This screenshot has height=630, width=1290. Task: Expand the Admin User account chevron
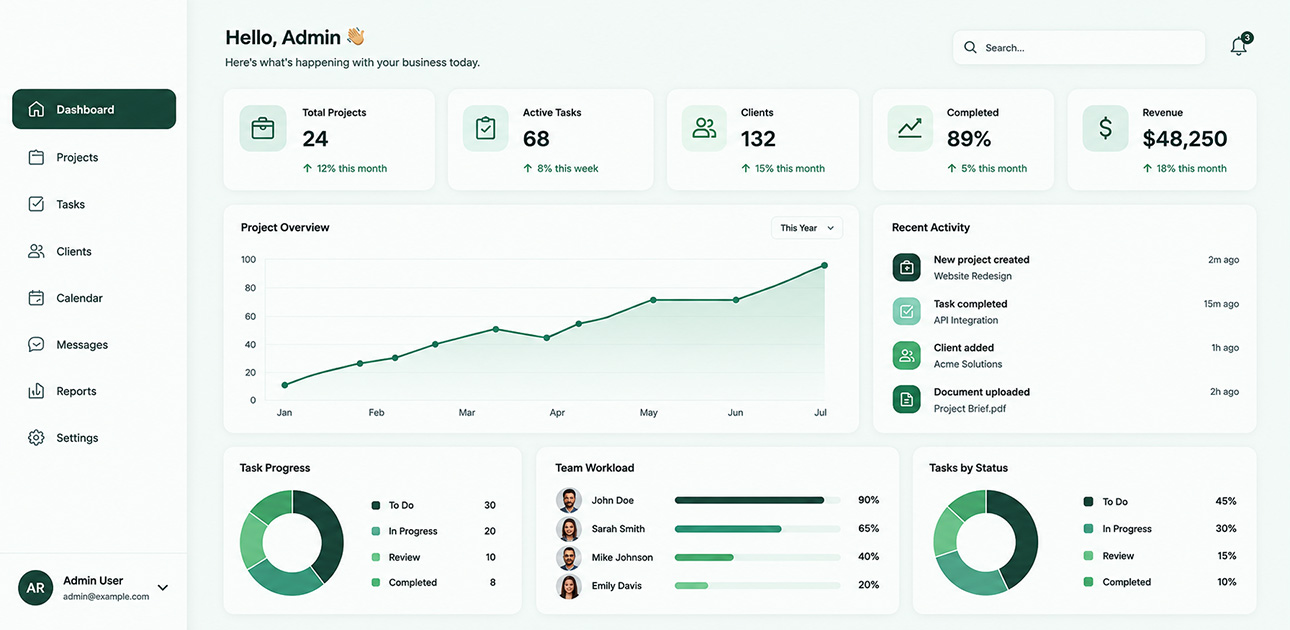coord(163,588)
